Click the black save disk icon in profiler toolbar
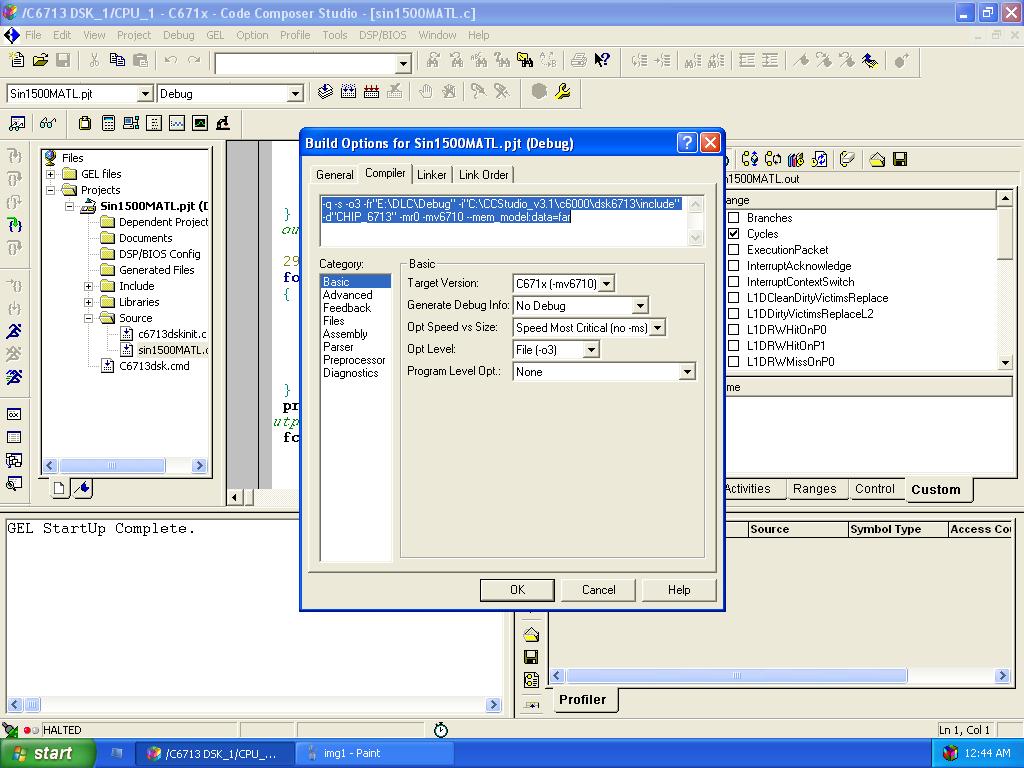This screenshot has height=768, width=1024. (900, 159)
